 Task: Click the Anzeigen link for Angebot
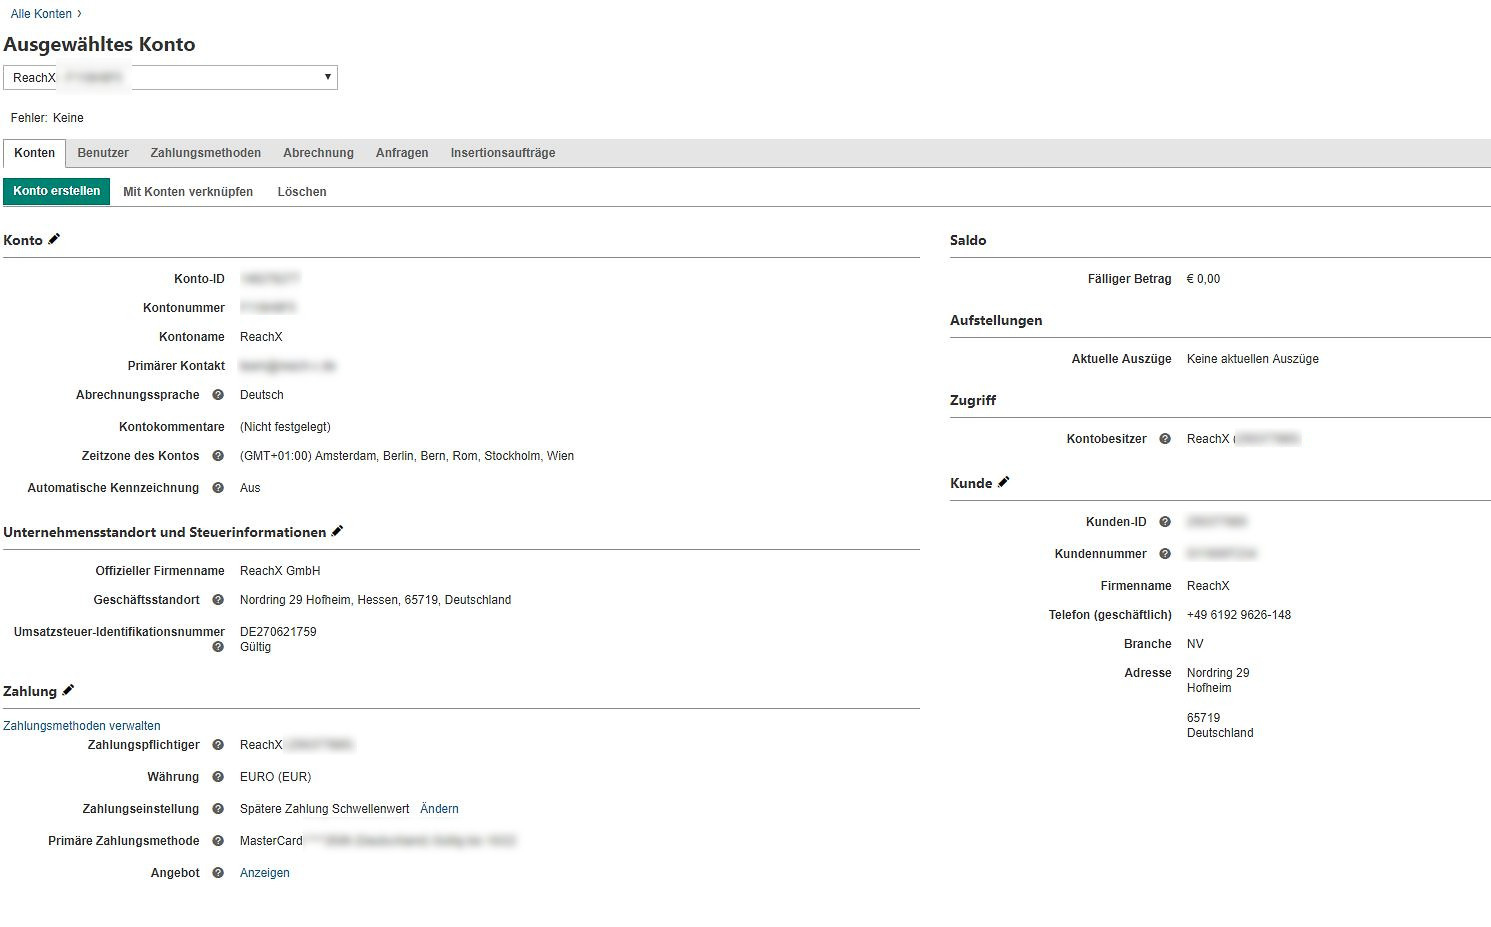[265, 873]
